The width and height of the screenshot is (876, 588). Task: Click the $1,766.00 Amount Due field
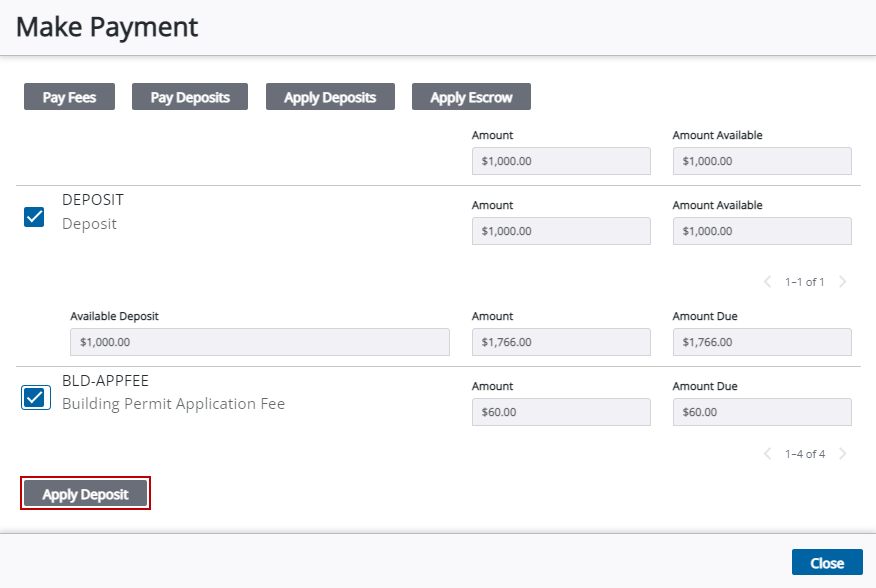click(x=761, y=342)
